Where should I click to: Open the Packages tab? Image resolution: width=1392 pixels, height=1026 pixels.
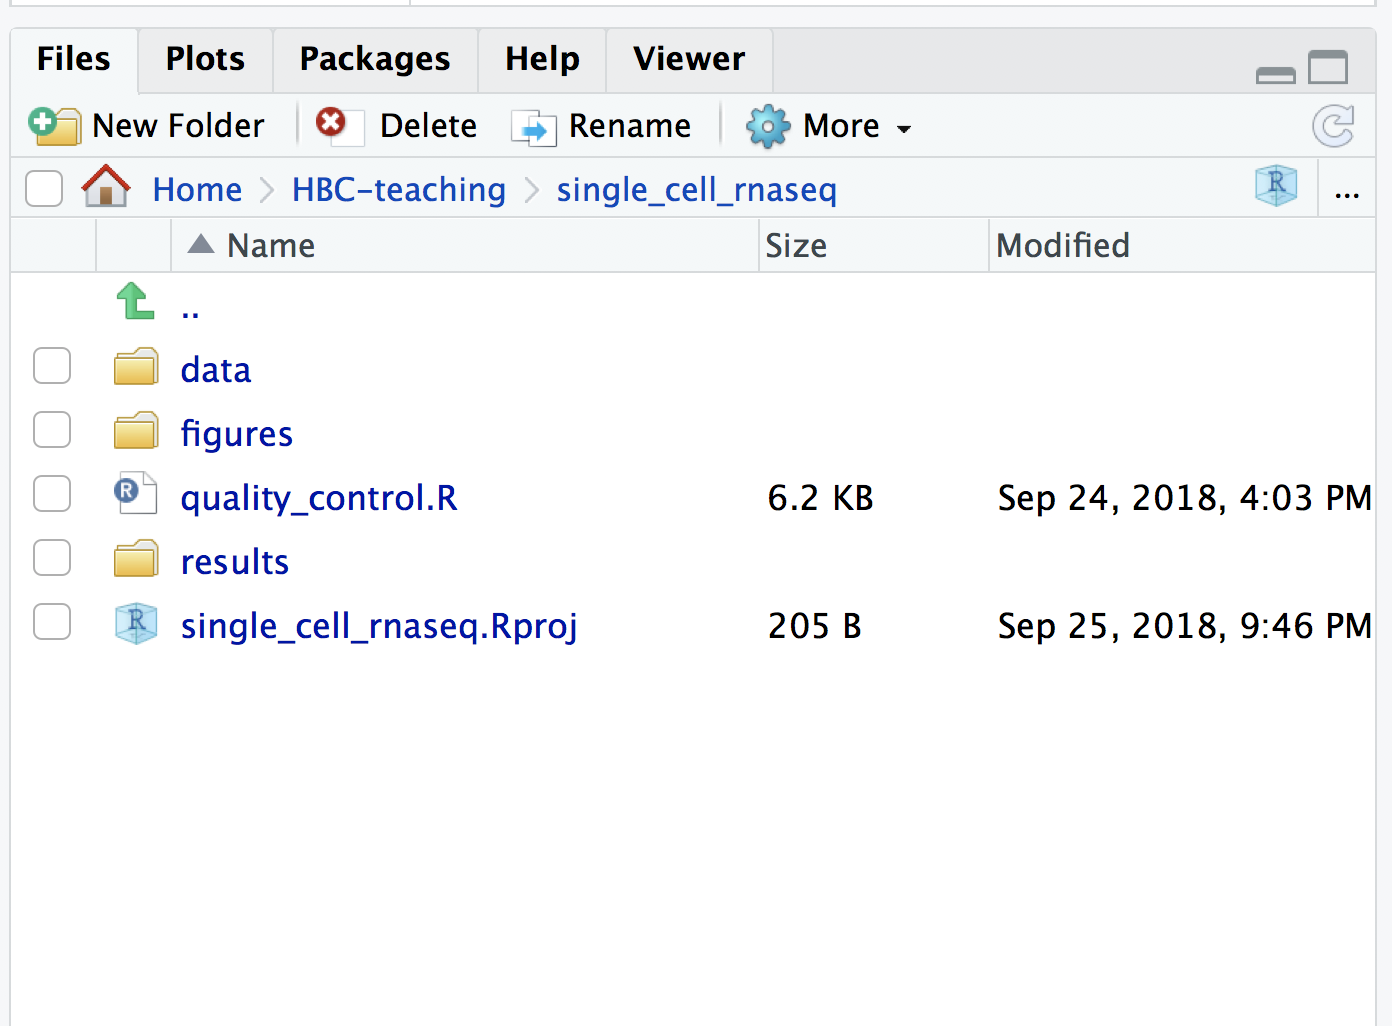pyautogui.click(x=375, y=59)
